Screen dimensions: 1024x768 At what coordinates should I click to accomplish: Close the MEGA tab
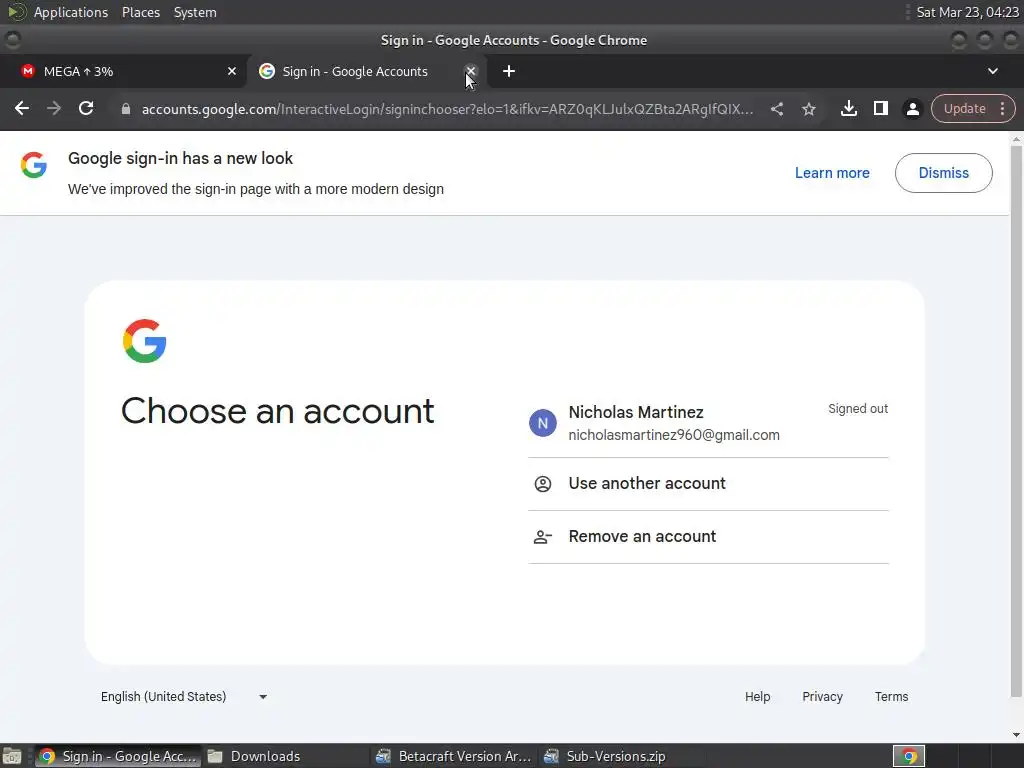pyautogui.click(x=232, y=71)
